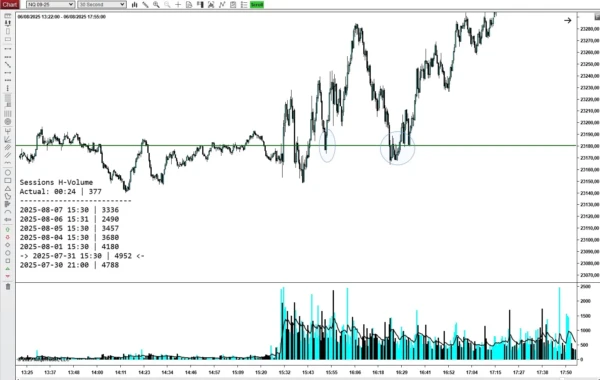Select the vertical time cycles tool
The image size is (600, 380).
click(8, 114)
